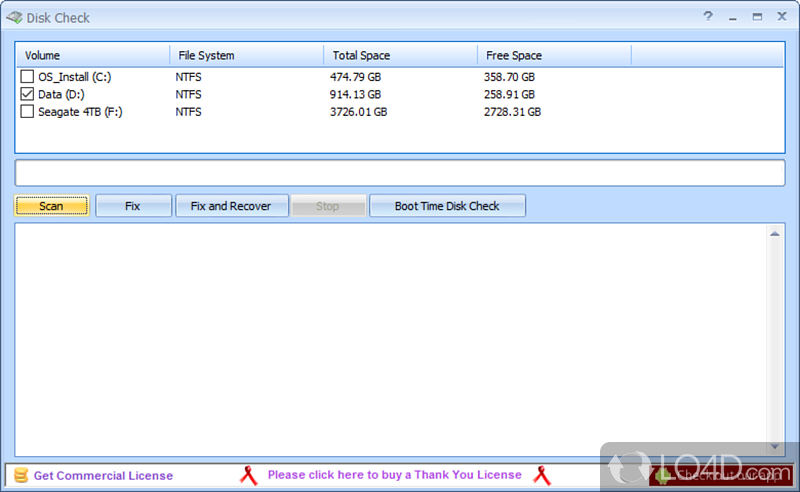Screen dimensions: 800x492
Task: Maximize the Disk Check window
Action: coord(757,17)
